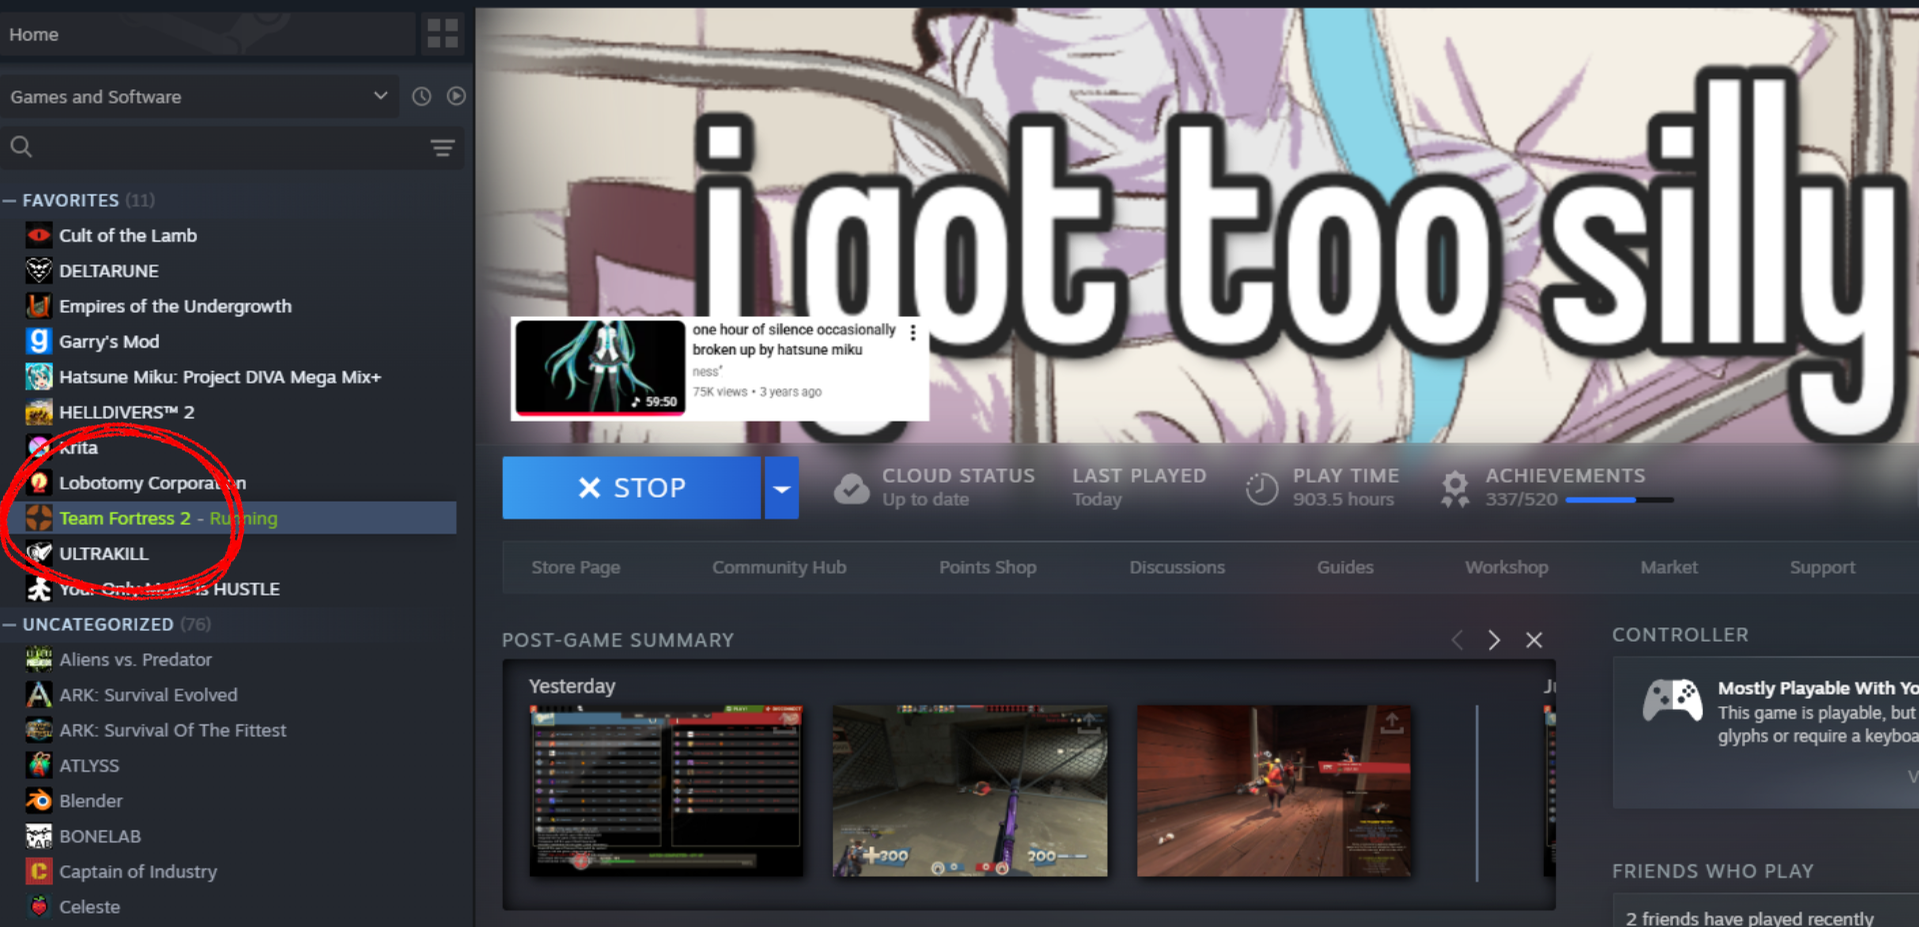Click the 'Yesterday' summary label

[x=572, y=686]
